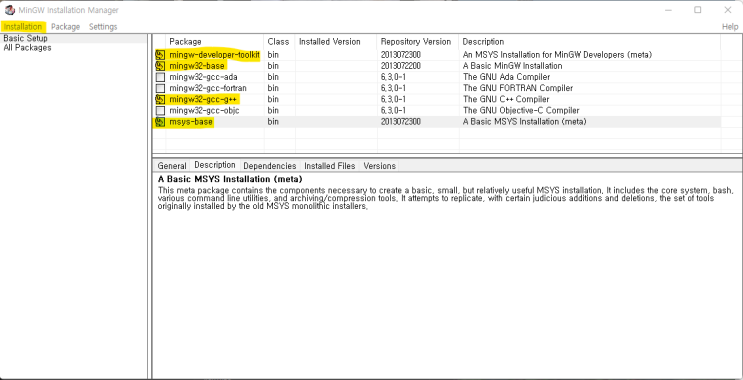Switch to the General tab
The image size is (743, 380).
click(x=172, y=166)
